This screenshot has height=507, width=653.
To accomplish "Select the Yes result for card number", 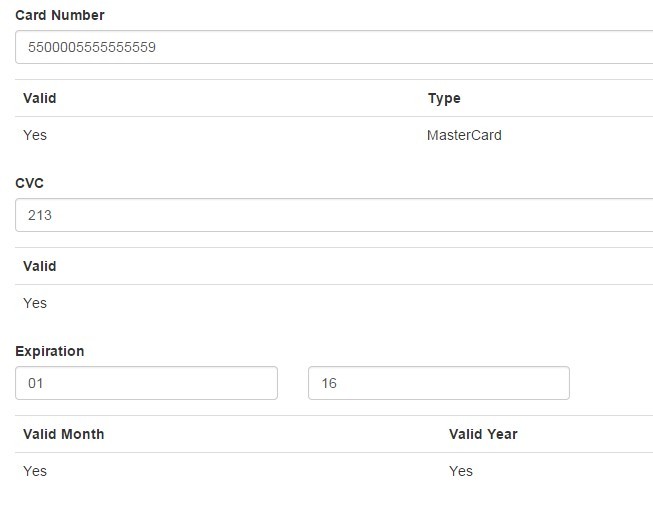I will click(35, 135).
